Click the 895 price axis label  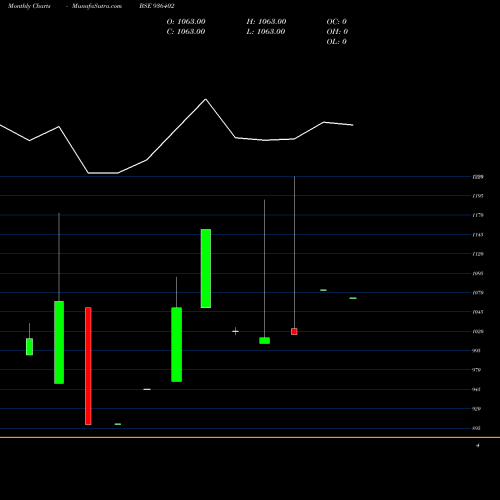476,428
